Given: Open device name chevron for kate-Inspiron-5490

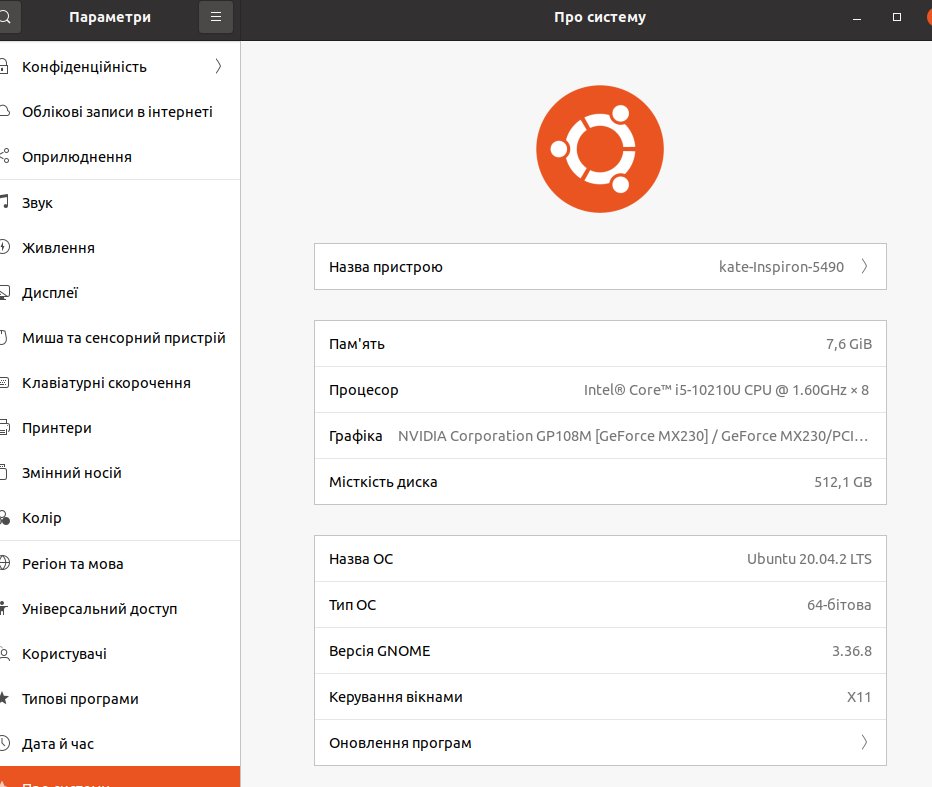Looking at the screenshot, I should point(865,266).
